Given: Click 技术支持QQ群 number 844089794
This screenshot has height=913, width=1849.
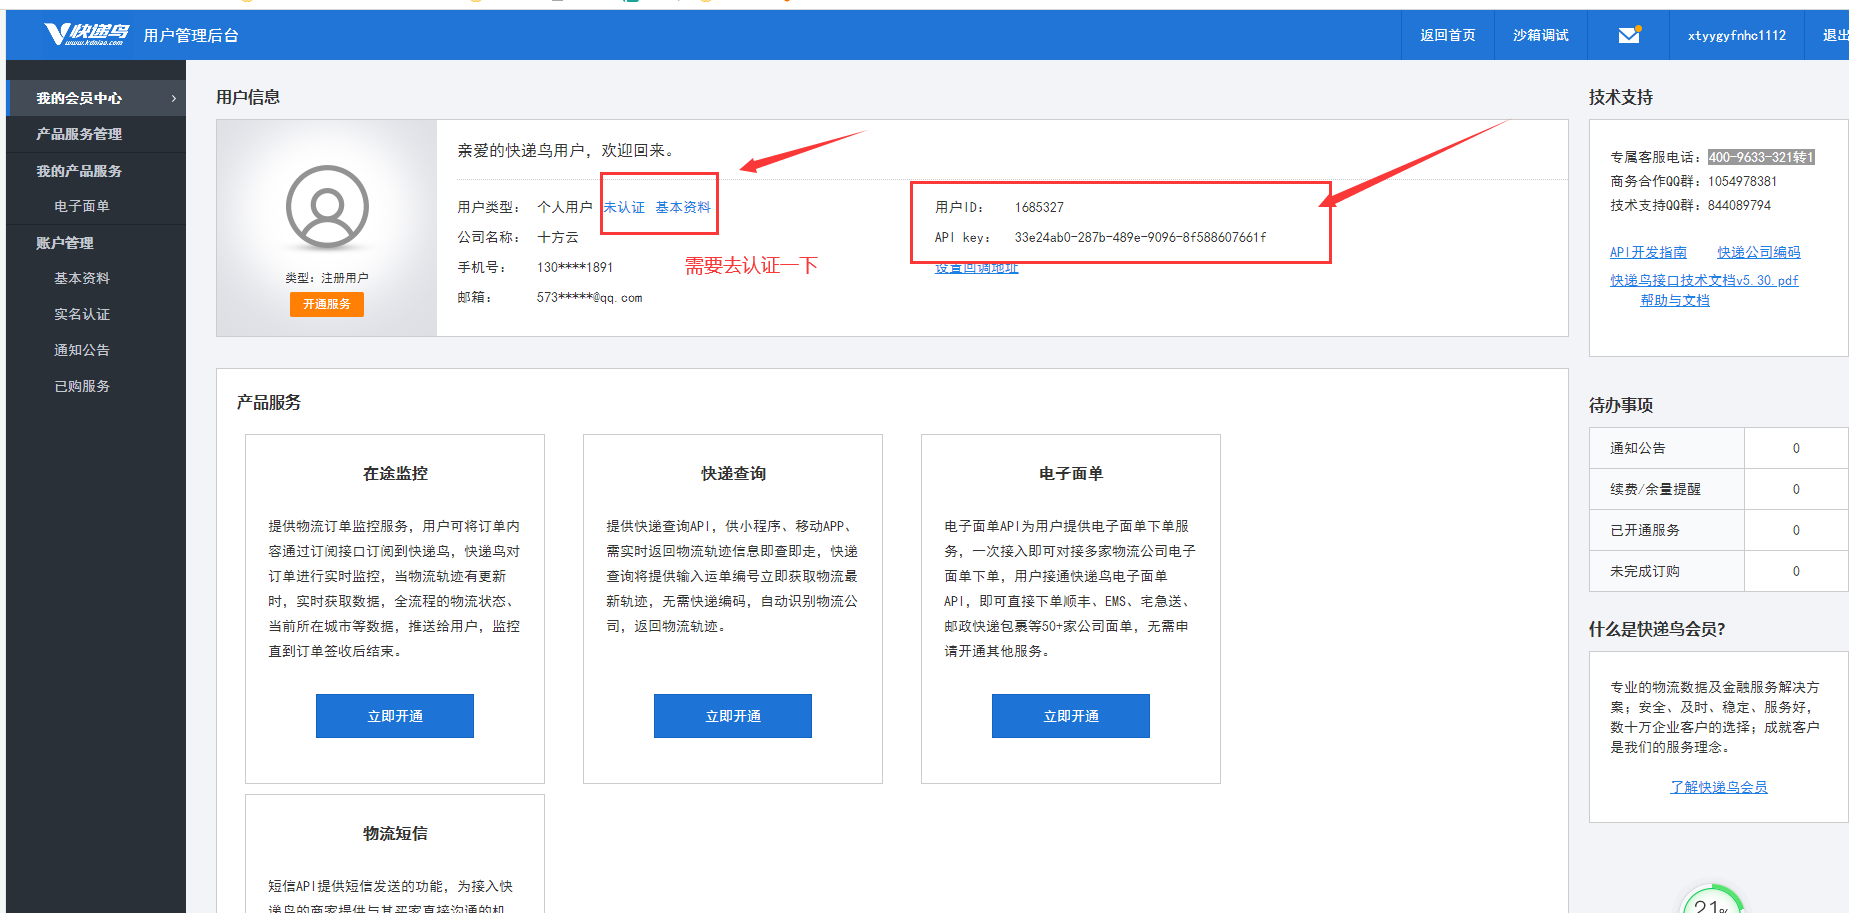Looking at the screenshot, I should pyautogui.click(x=1739, y=205).
